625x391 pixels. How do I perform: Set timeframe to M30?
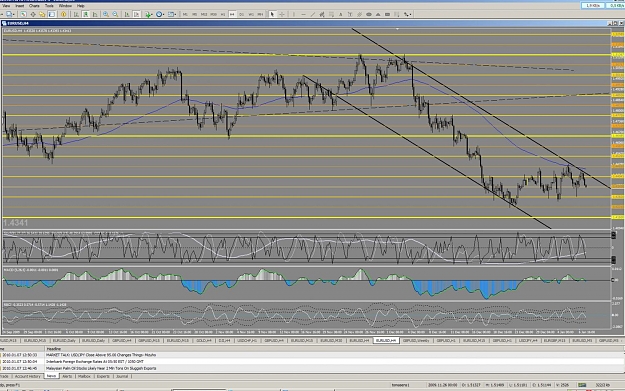point(213,14)
